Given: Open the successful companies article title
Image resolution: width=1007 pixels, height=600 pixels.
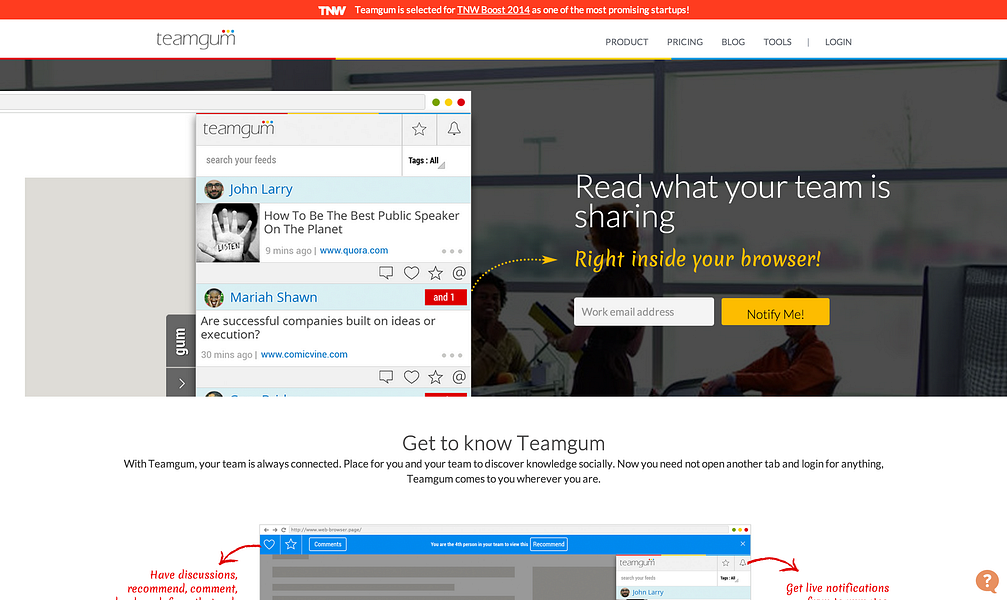Looking at the screenshot, I should click(x=318, y=328).
